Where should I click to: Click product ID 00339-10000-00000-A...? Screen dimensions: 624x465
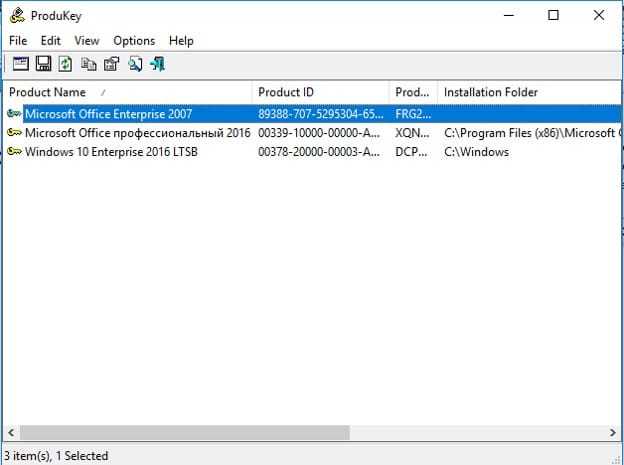click(319, 133)
